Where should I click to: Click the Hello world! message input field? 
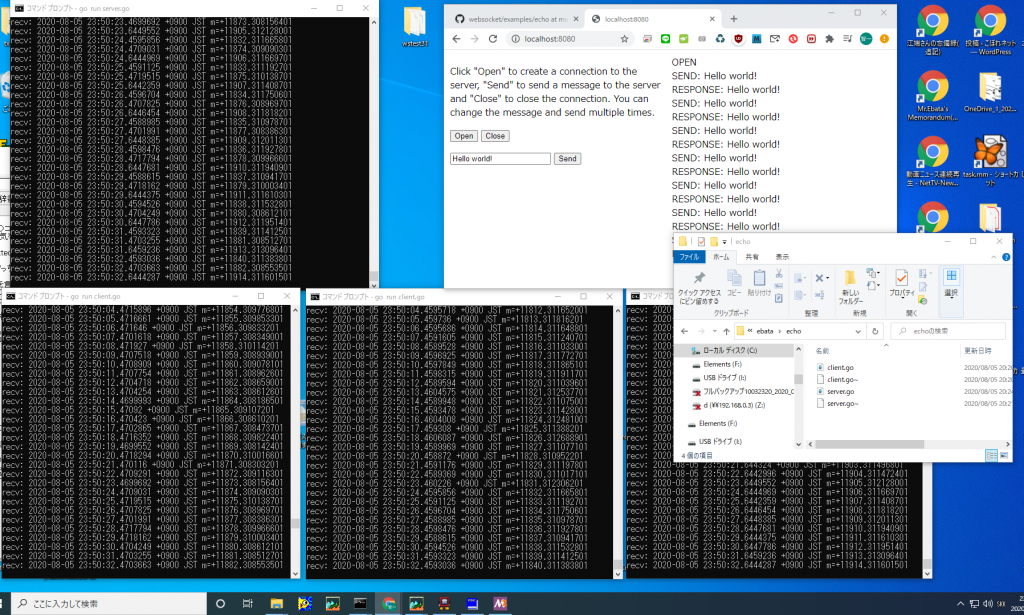(500, 159)
